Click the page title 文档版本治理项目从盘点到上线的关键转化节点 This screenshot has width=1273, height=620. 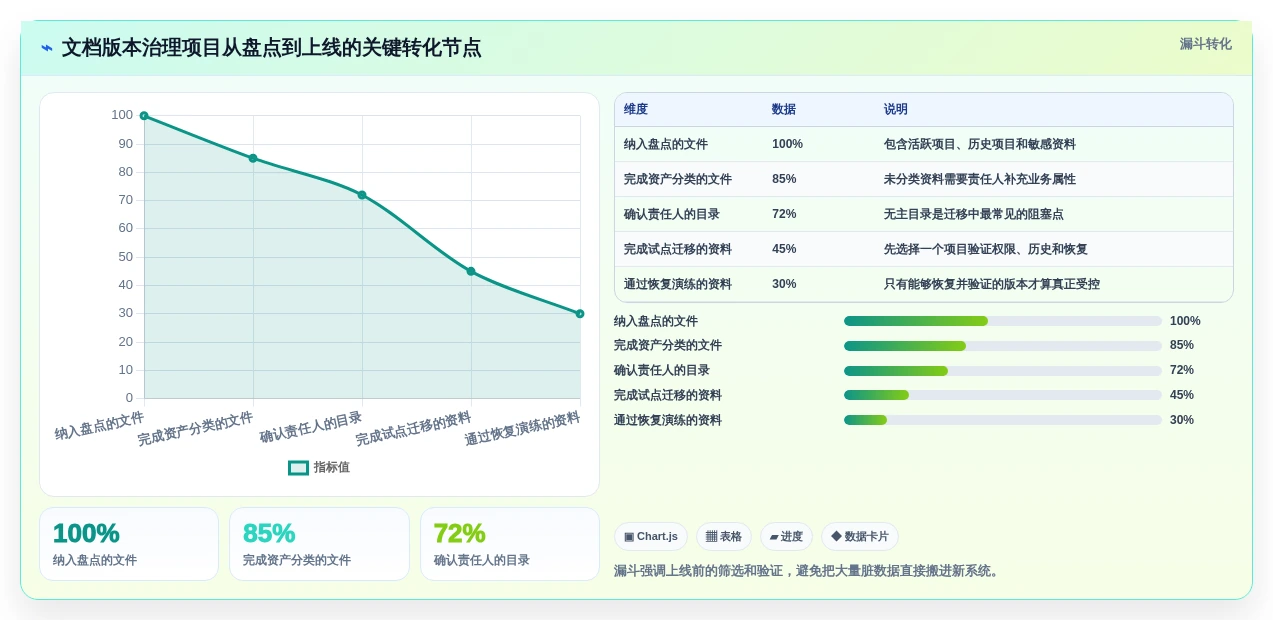271,48
